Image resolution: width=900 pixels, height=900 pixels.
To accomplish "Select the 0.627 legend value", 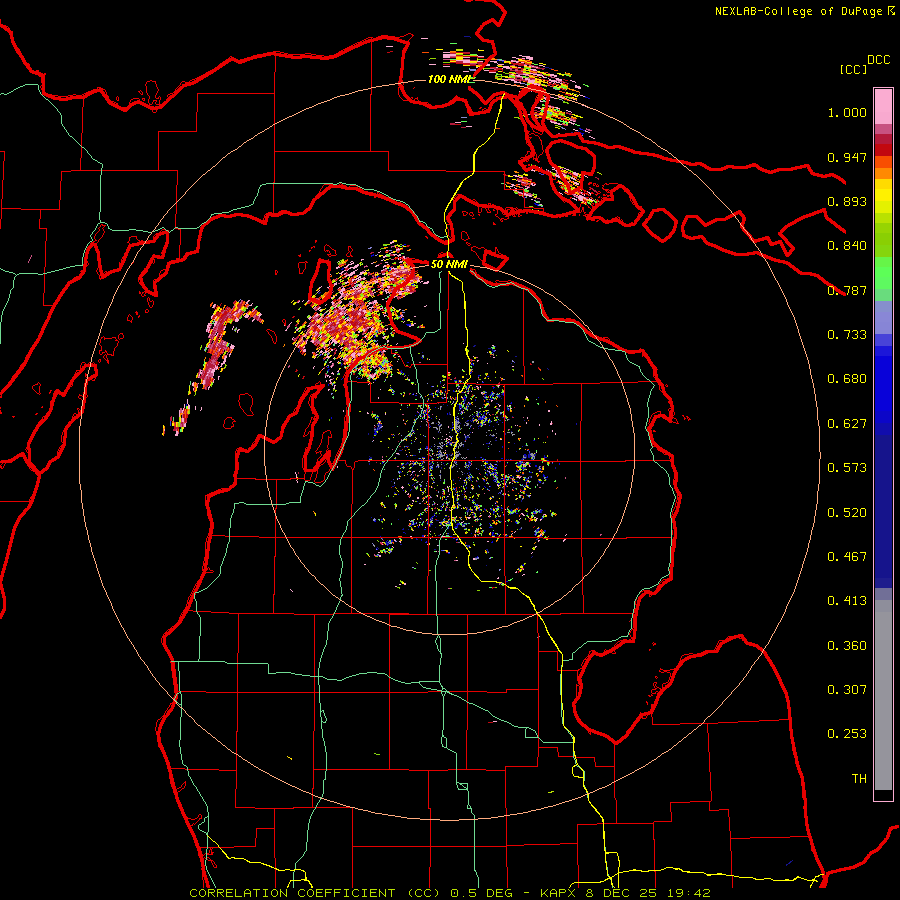I will [847, 424].
